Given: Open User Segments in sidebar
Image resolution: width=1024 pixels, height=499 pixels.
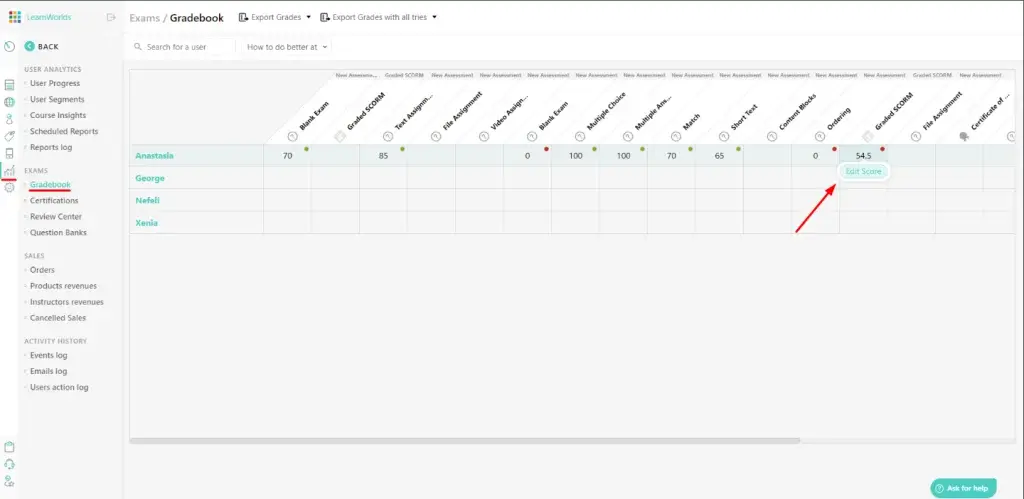Looking at the screenshot, I should [x=57, y=99].
